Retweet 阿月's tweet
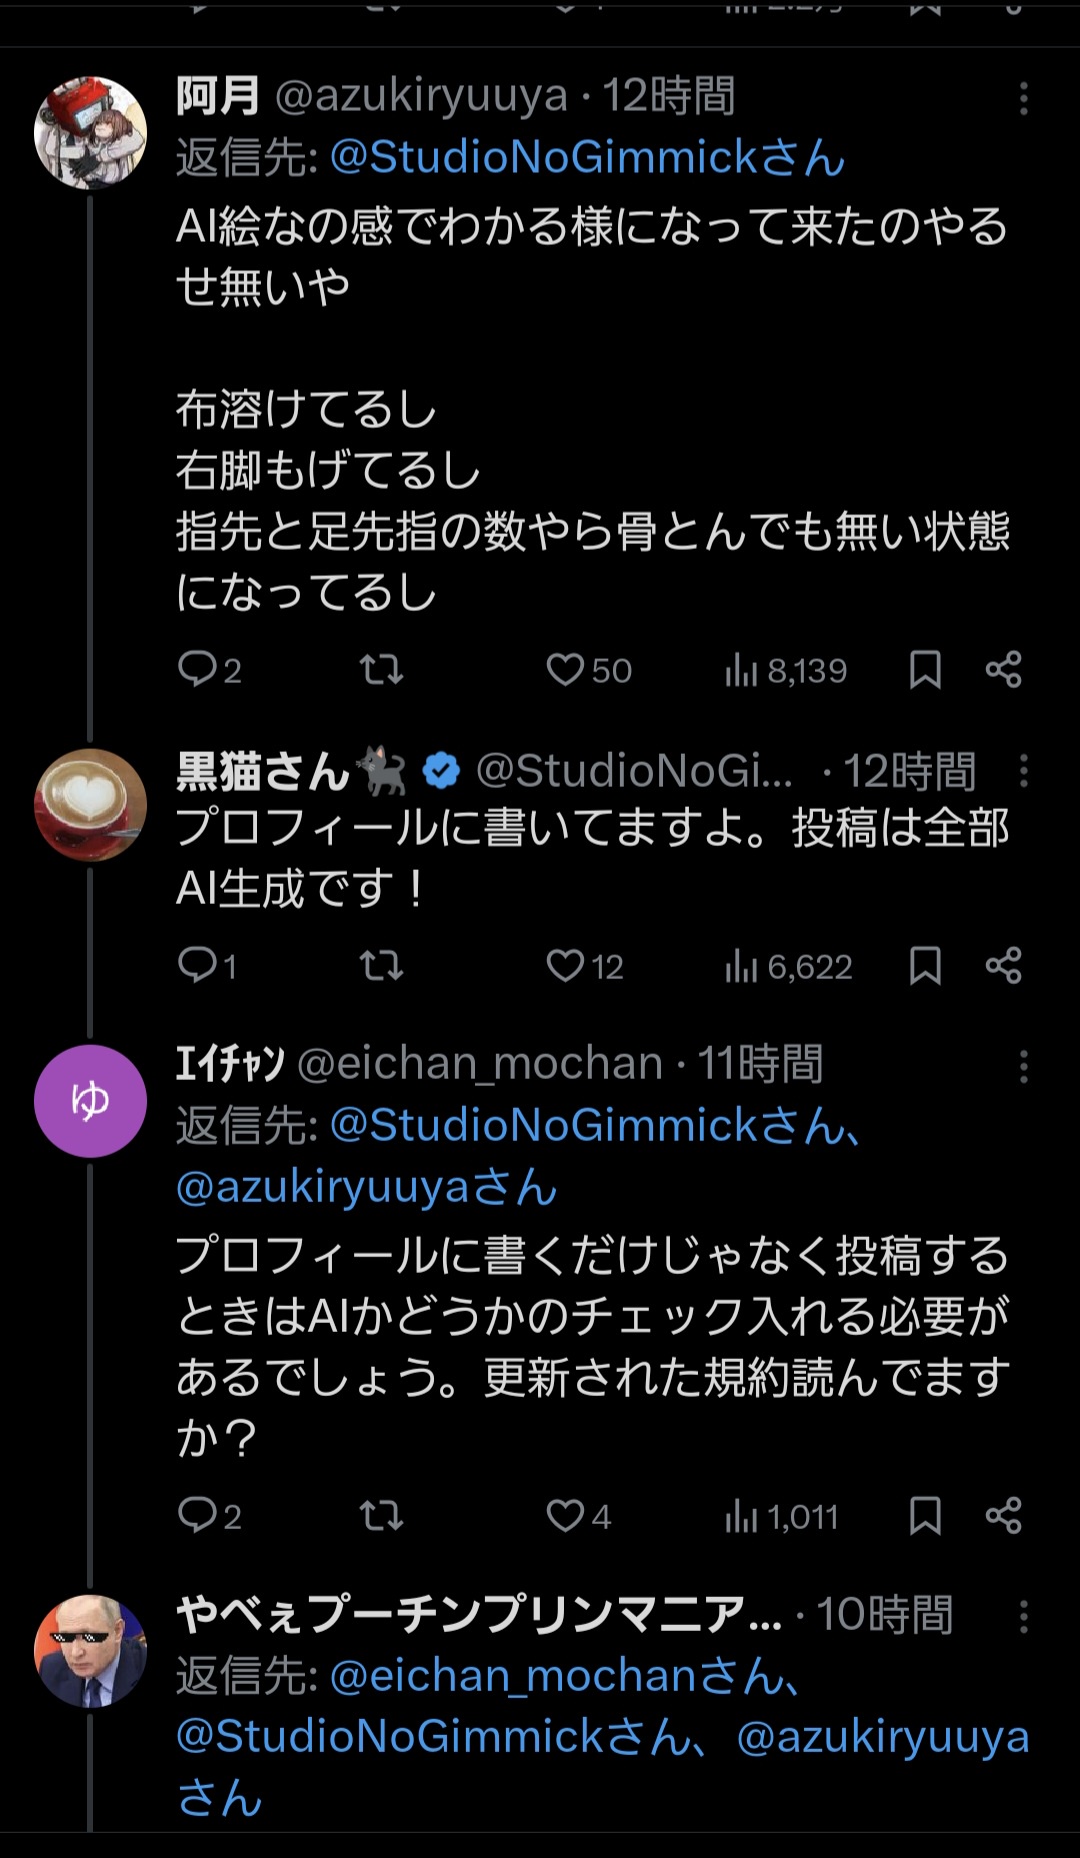Screen dimensions: 1080x1858 (x=381, y=669)
